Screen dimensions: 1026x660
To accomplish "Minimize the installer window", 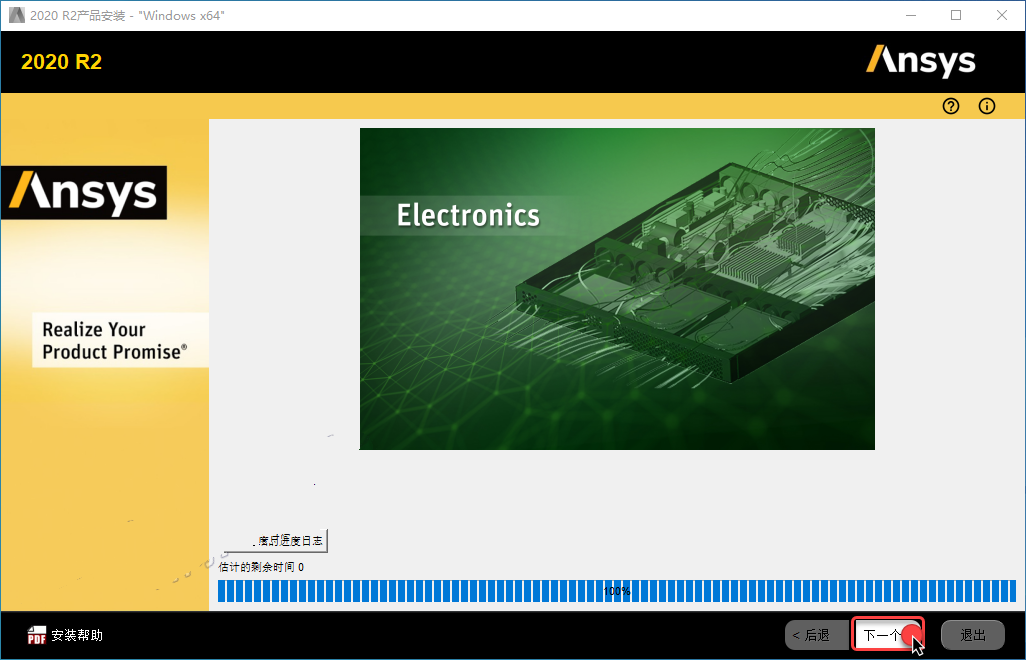I will [911, 15].
